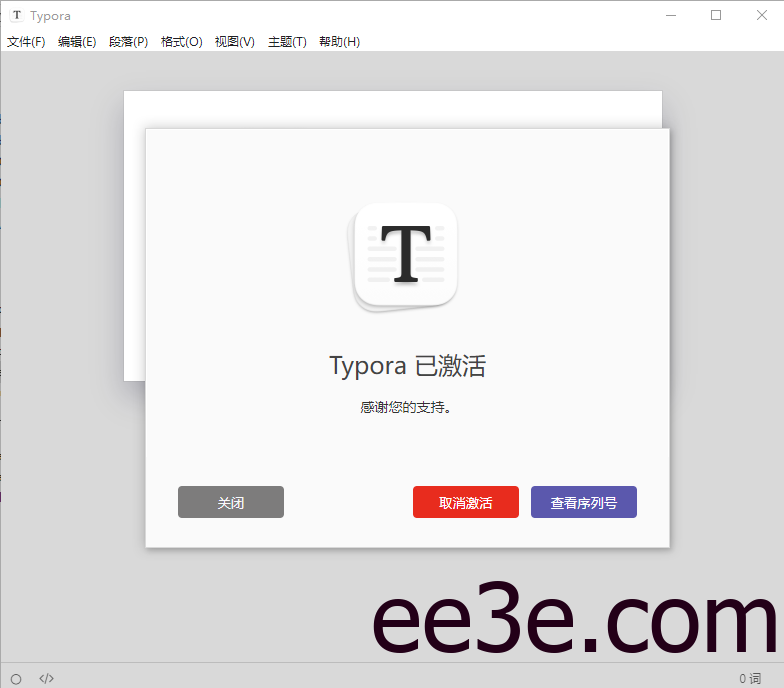Screen dimensions: 784x688
Task: Click the purple 查看序列号 button
Action: pos(584,502)
